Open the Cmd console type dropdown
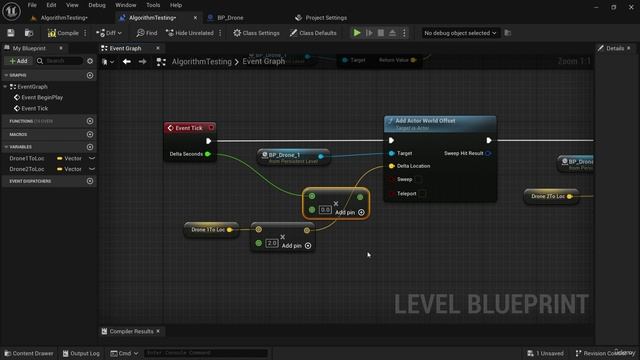This screenshot has height=360, width=640. point(124,353)
